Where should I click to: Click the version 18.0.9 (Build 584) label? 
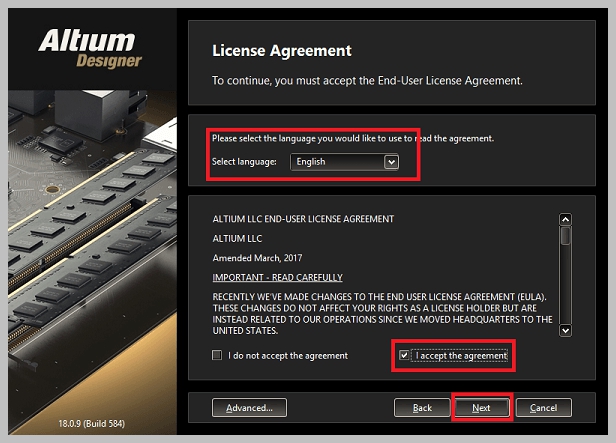[92, 424]
